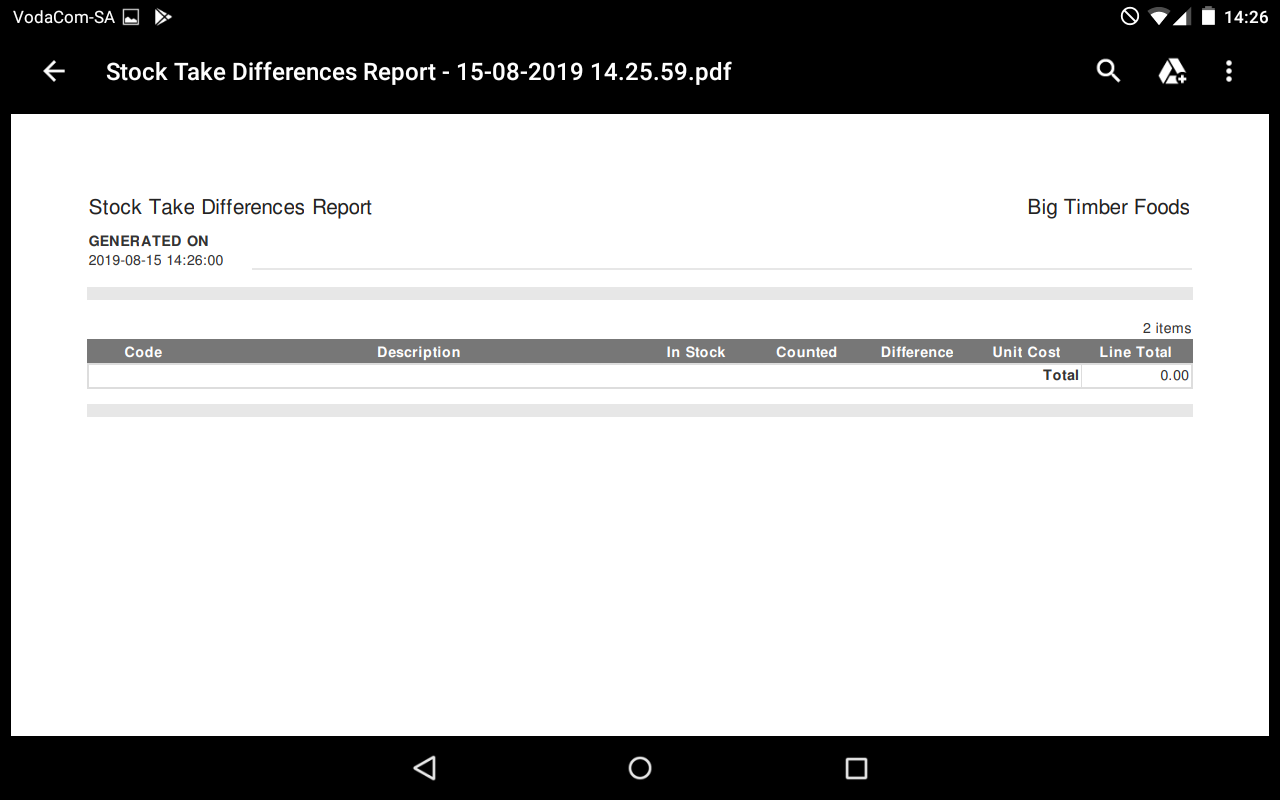Click the "Difference" column header
The width and height of the screenshot is (1280, 800).
point(917,352)
